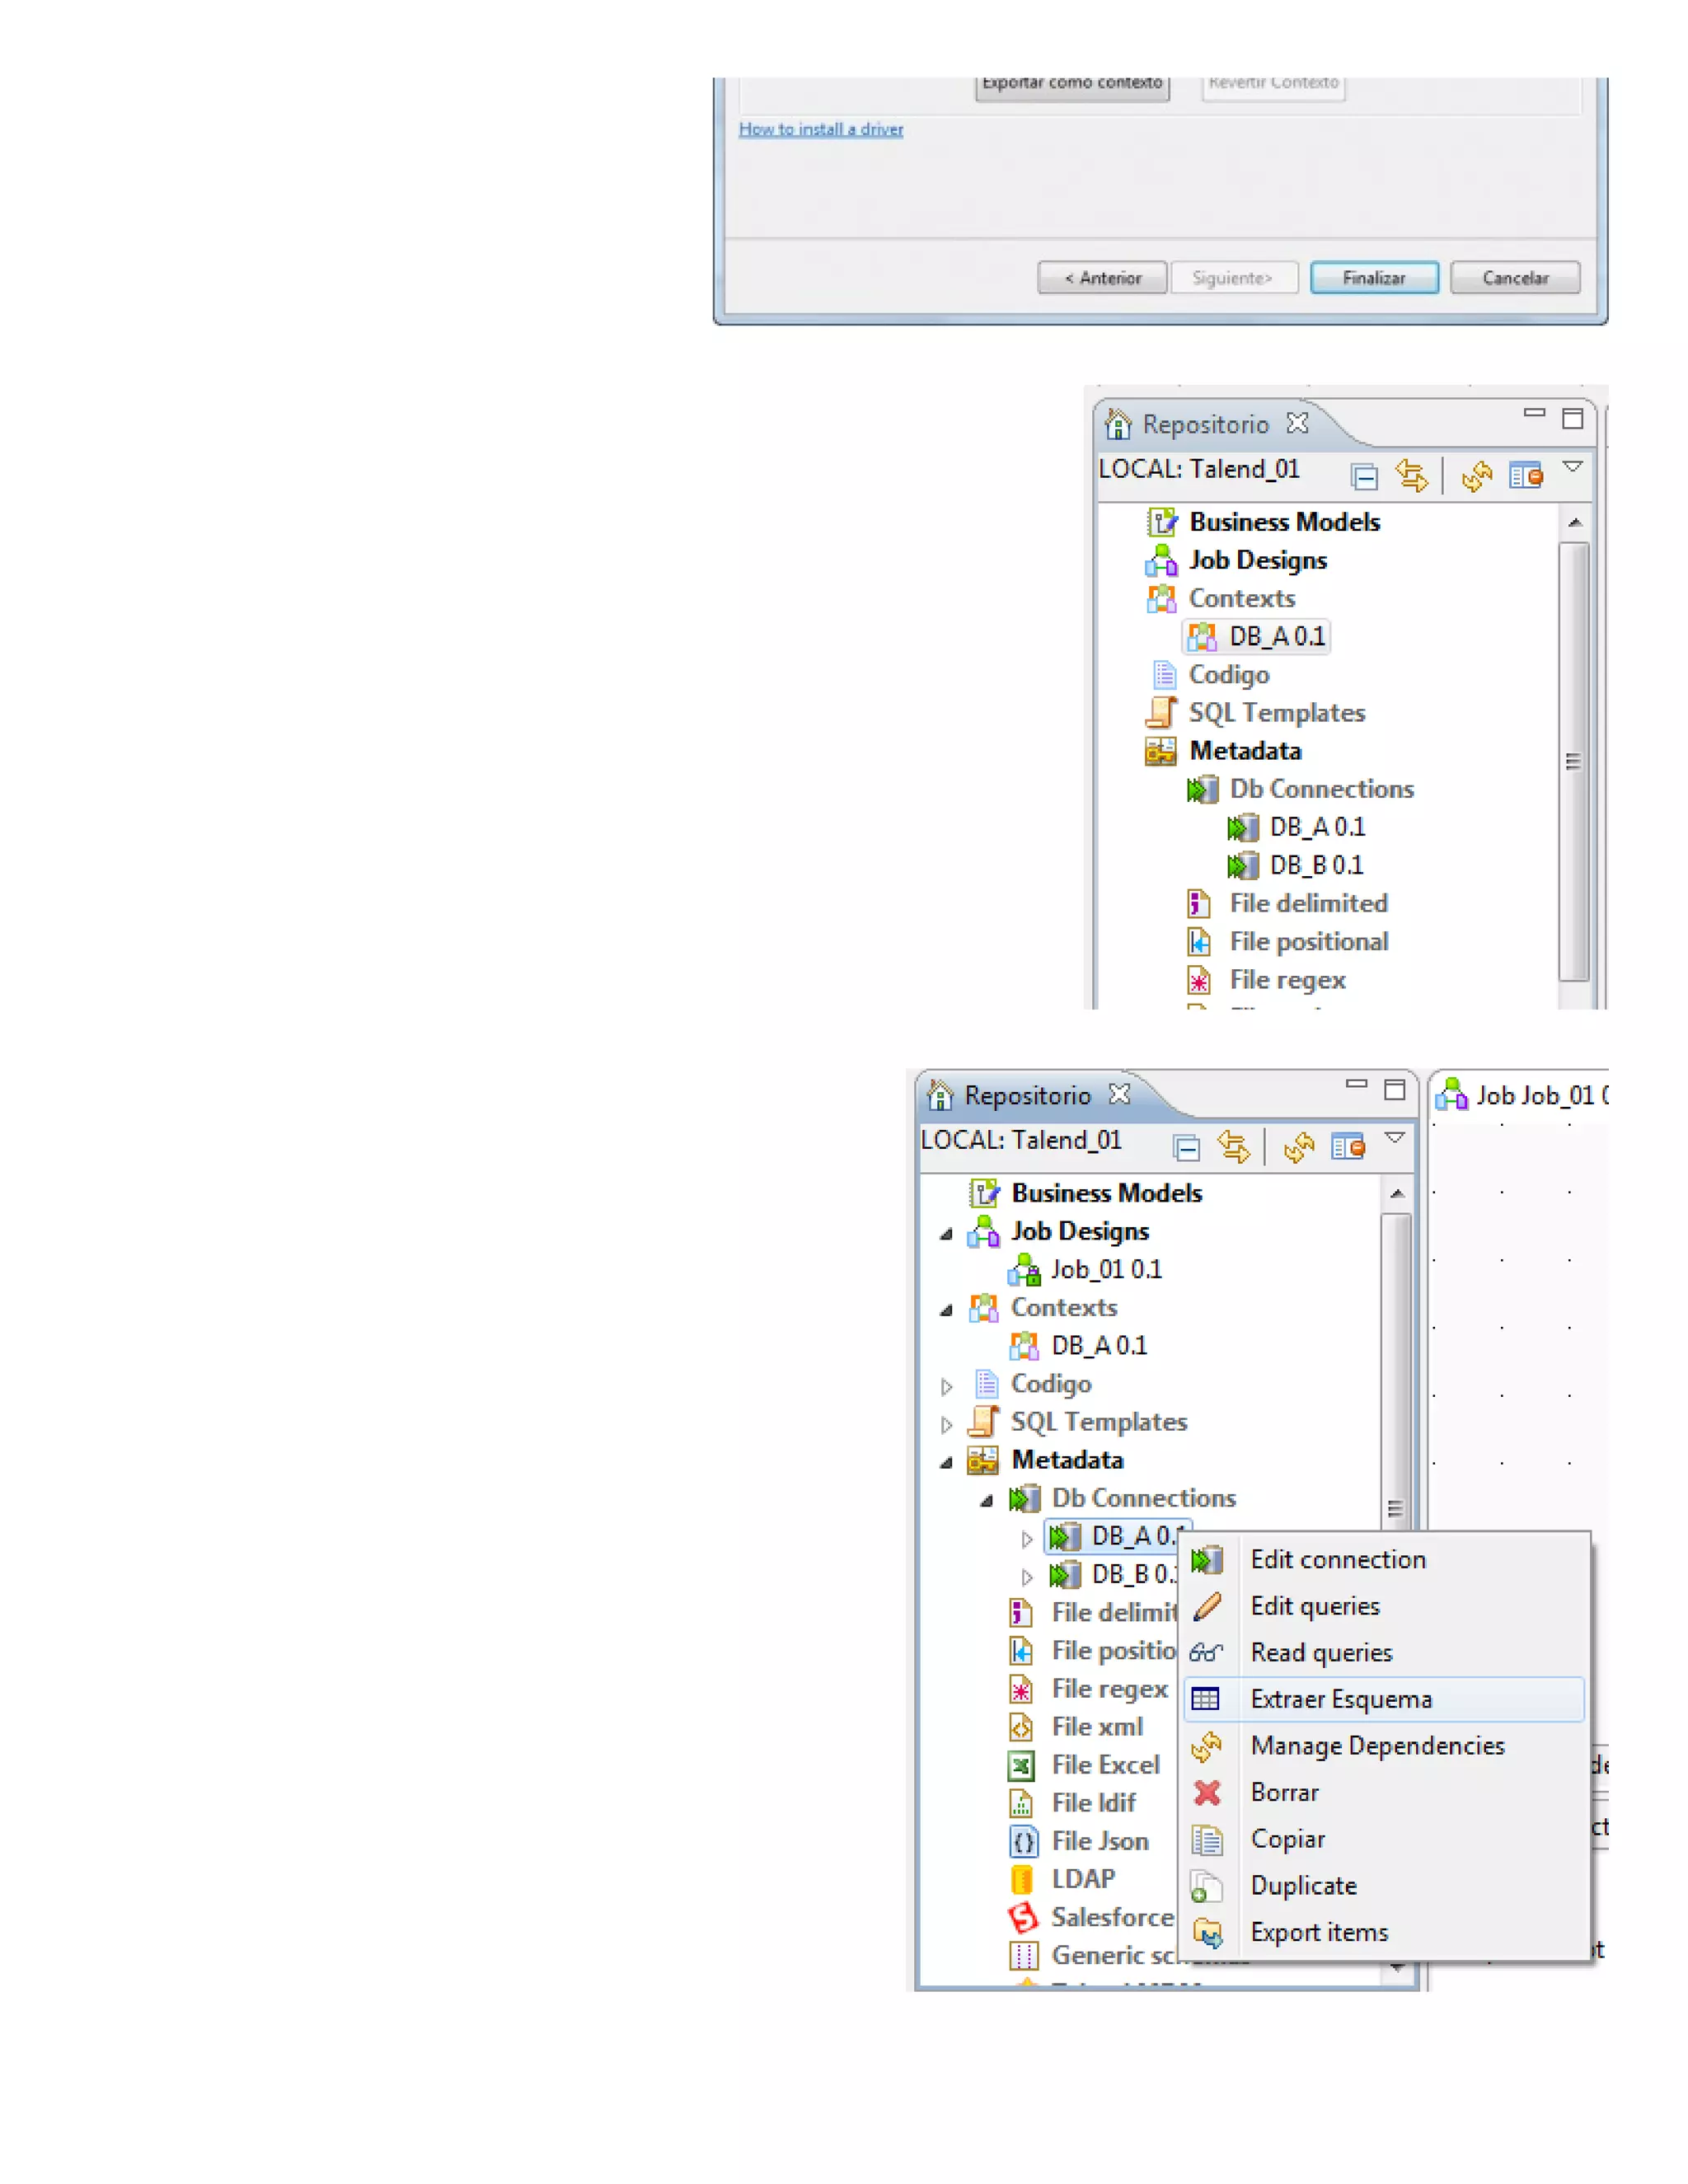Open the 'How to install a driver' link
Image resolution: width=1688 pixels, height=2184 pixels.
coord(820,129)
